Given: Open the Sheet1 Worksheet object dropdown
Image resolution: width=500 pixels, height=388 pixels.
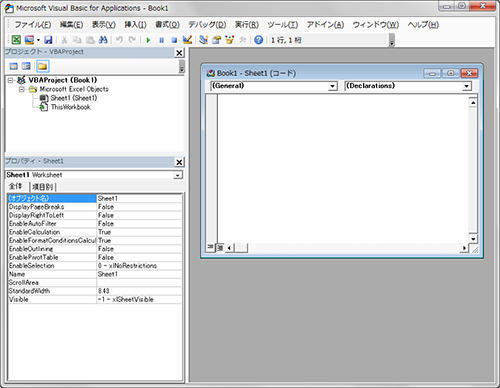Looking at the screenshot, I should pos(178,175).
